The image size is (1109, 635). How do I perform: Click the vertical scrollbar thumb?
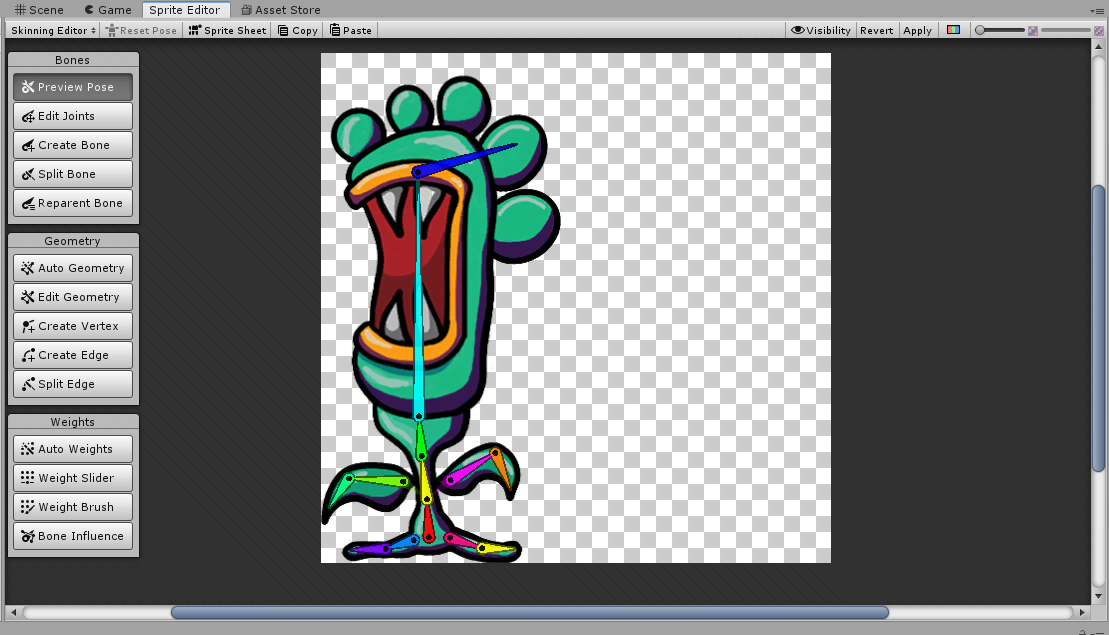tap(1098, 329)
